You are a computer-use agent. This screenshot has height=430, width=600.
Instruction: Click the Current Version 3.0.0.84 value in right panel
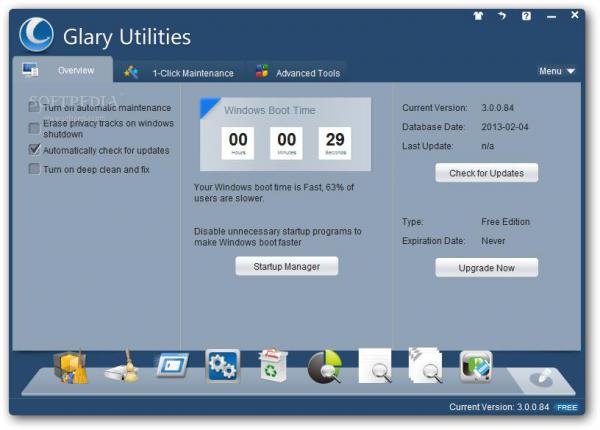tap(497, 108)
